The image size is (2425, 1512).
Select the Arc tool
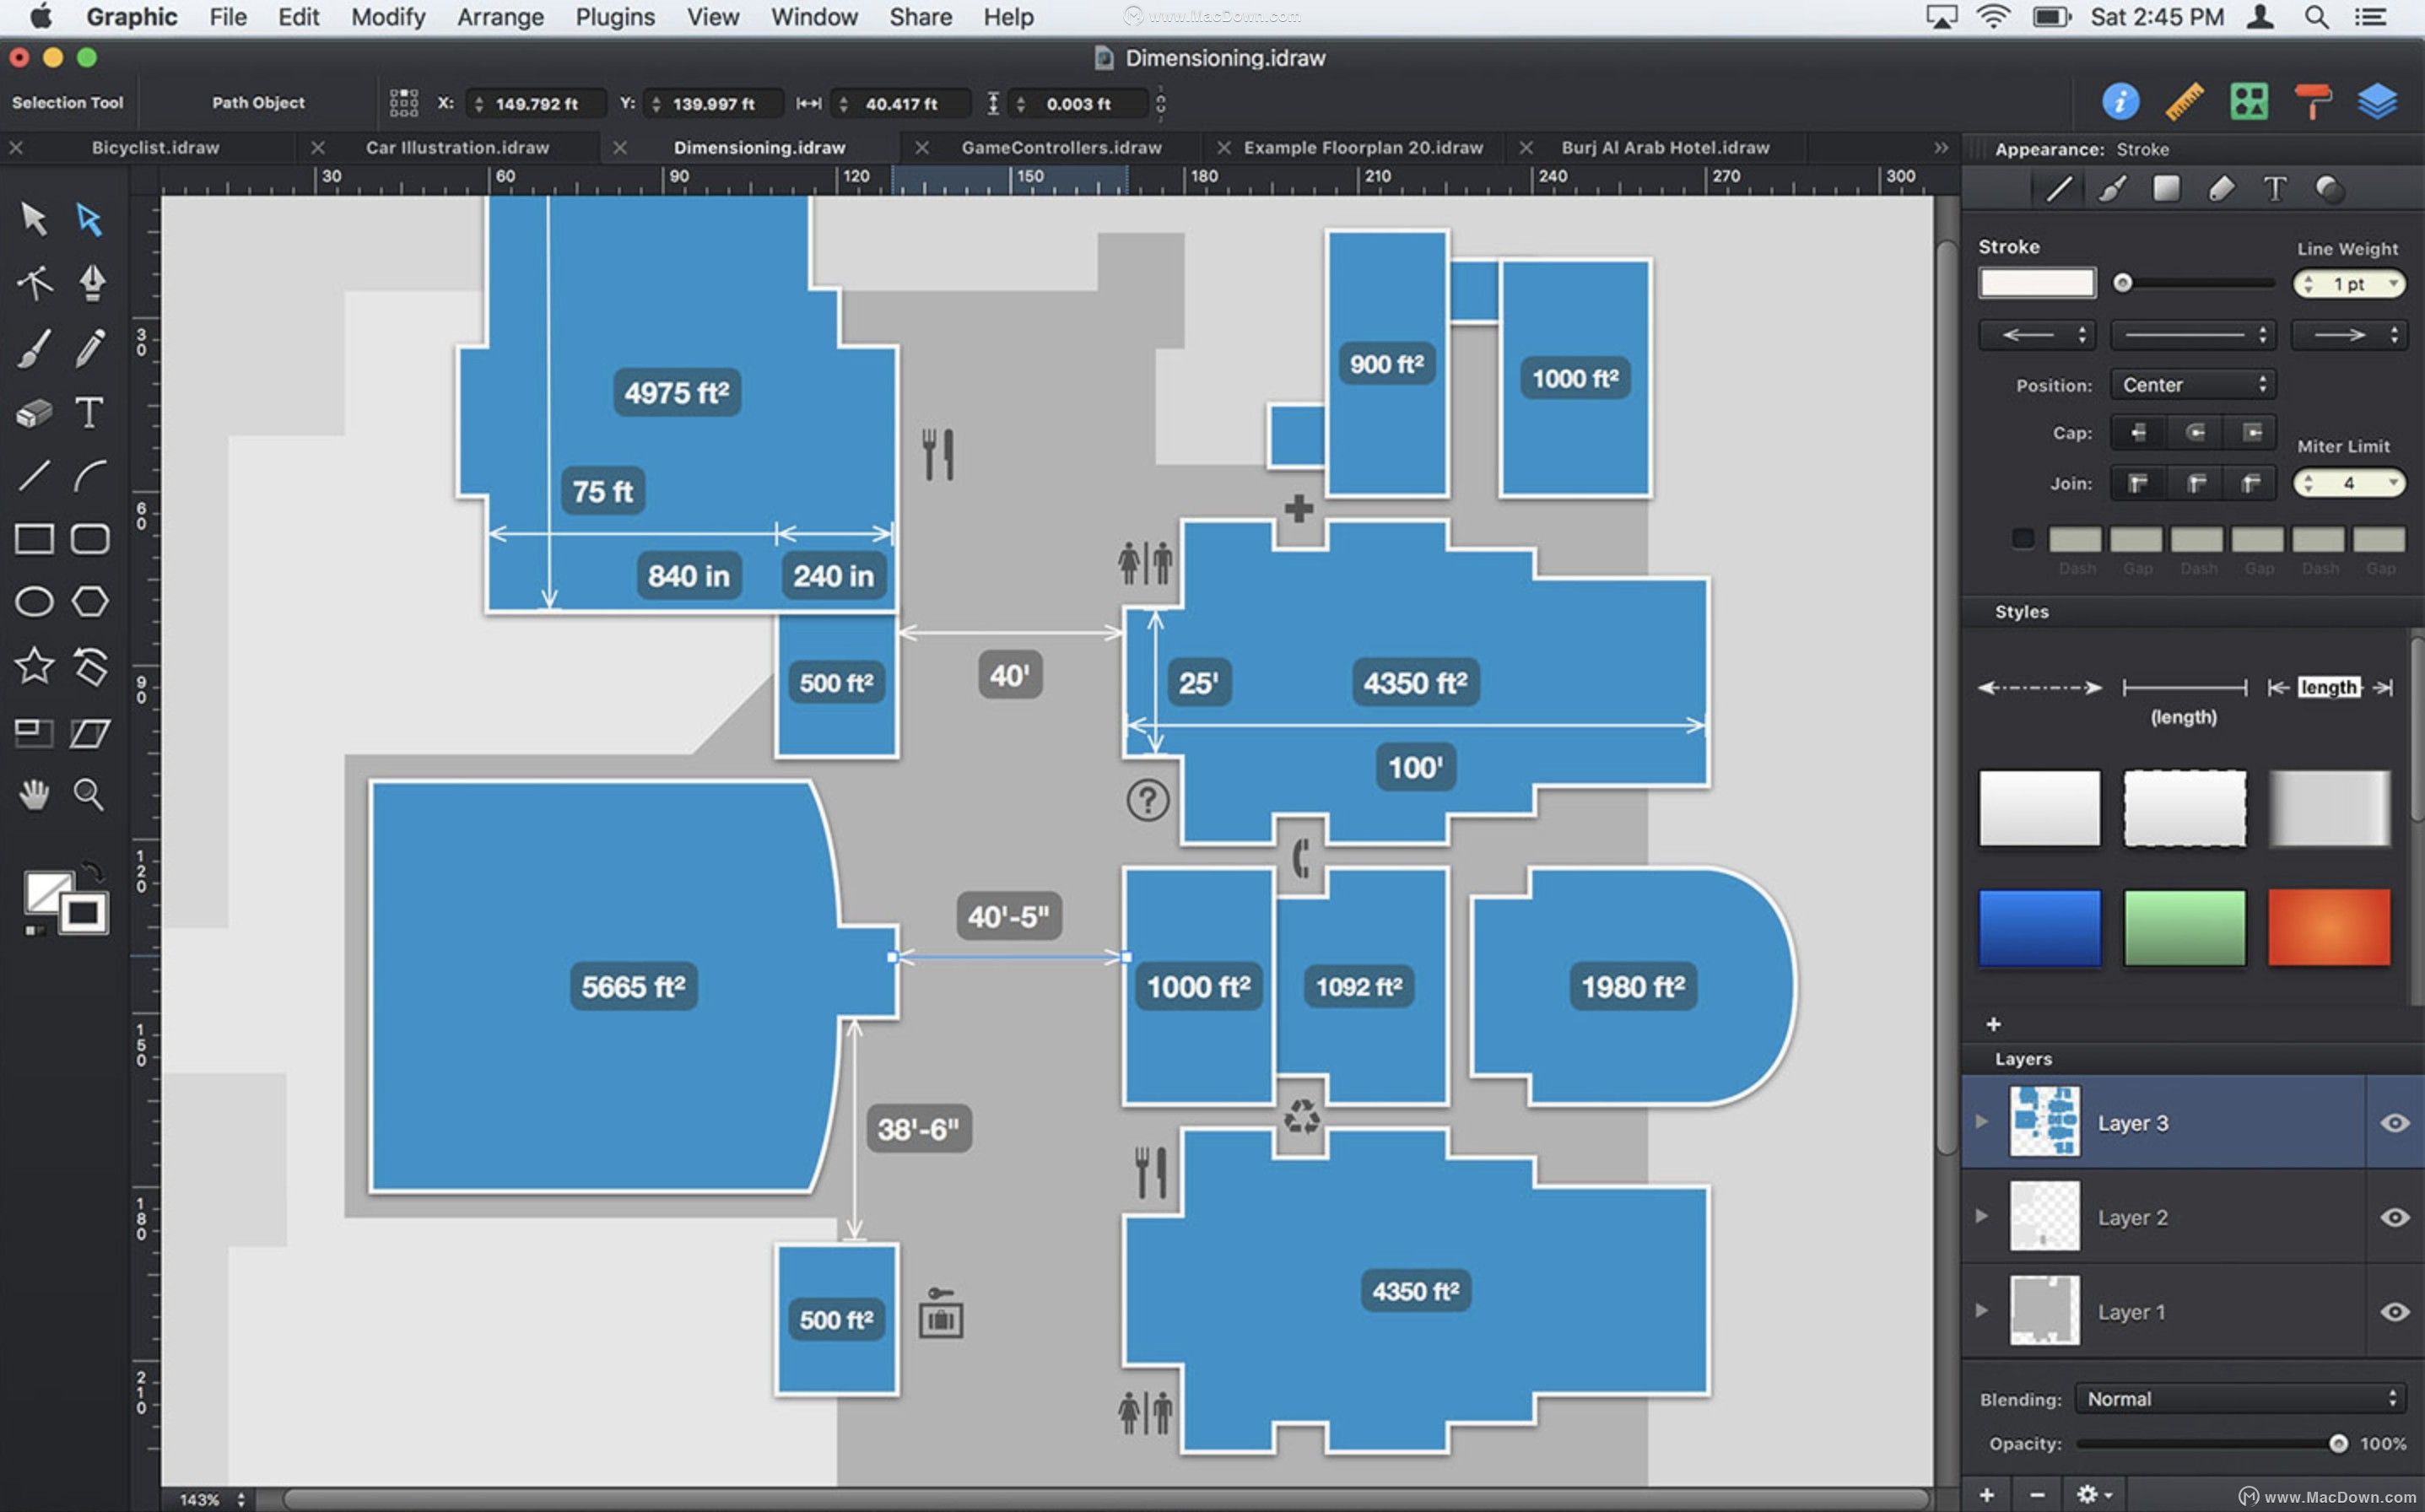pos(89,475)
